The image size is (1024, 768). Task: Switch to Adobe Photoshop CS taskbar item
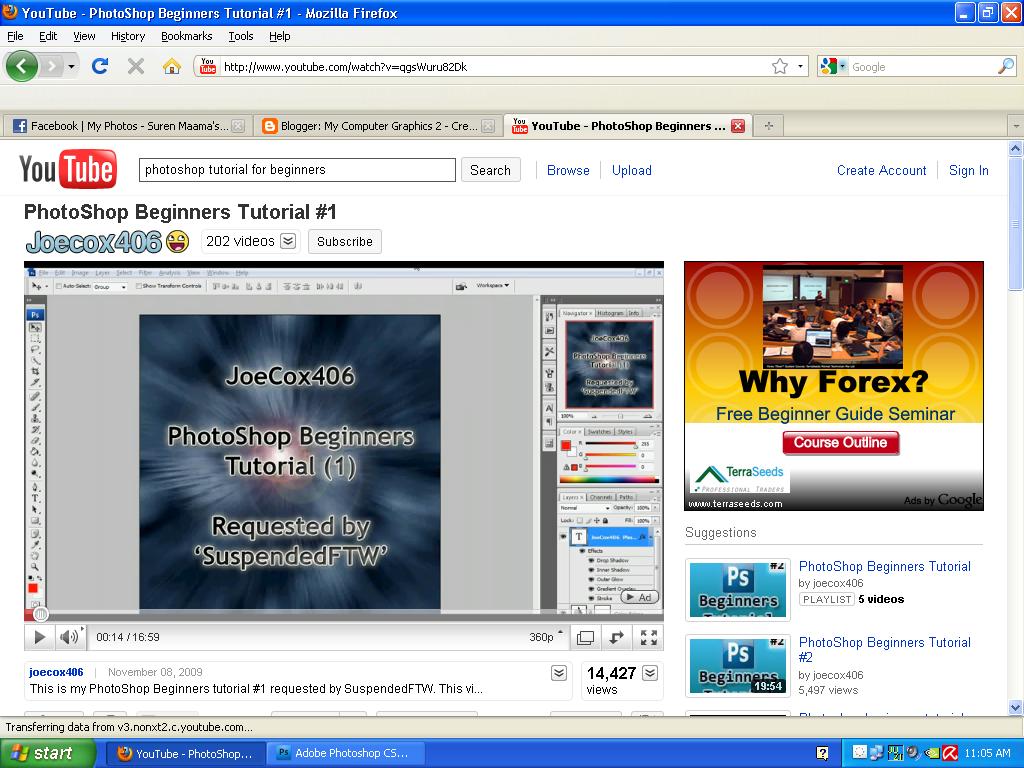tap(346, 754)
